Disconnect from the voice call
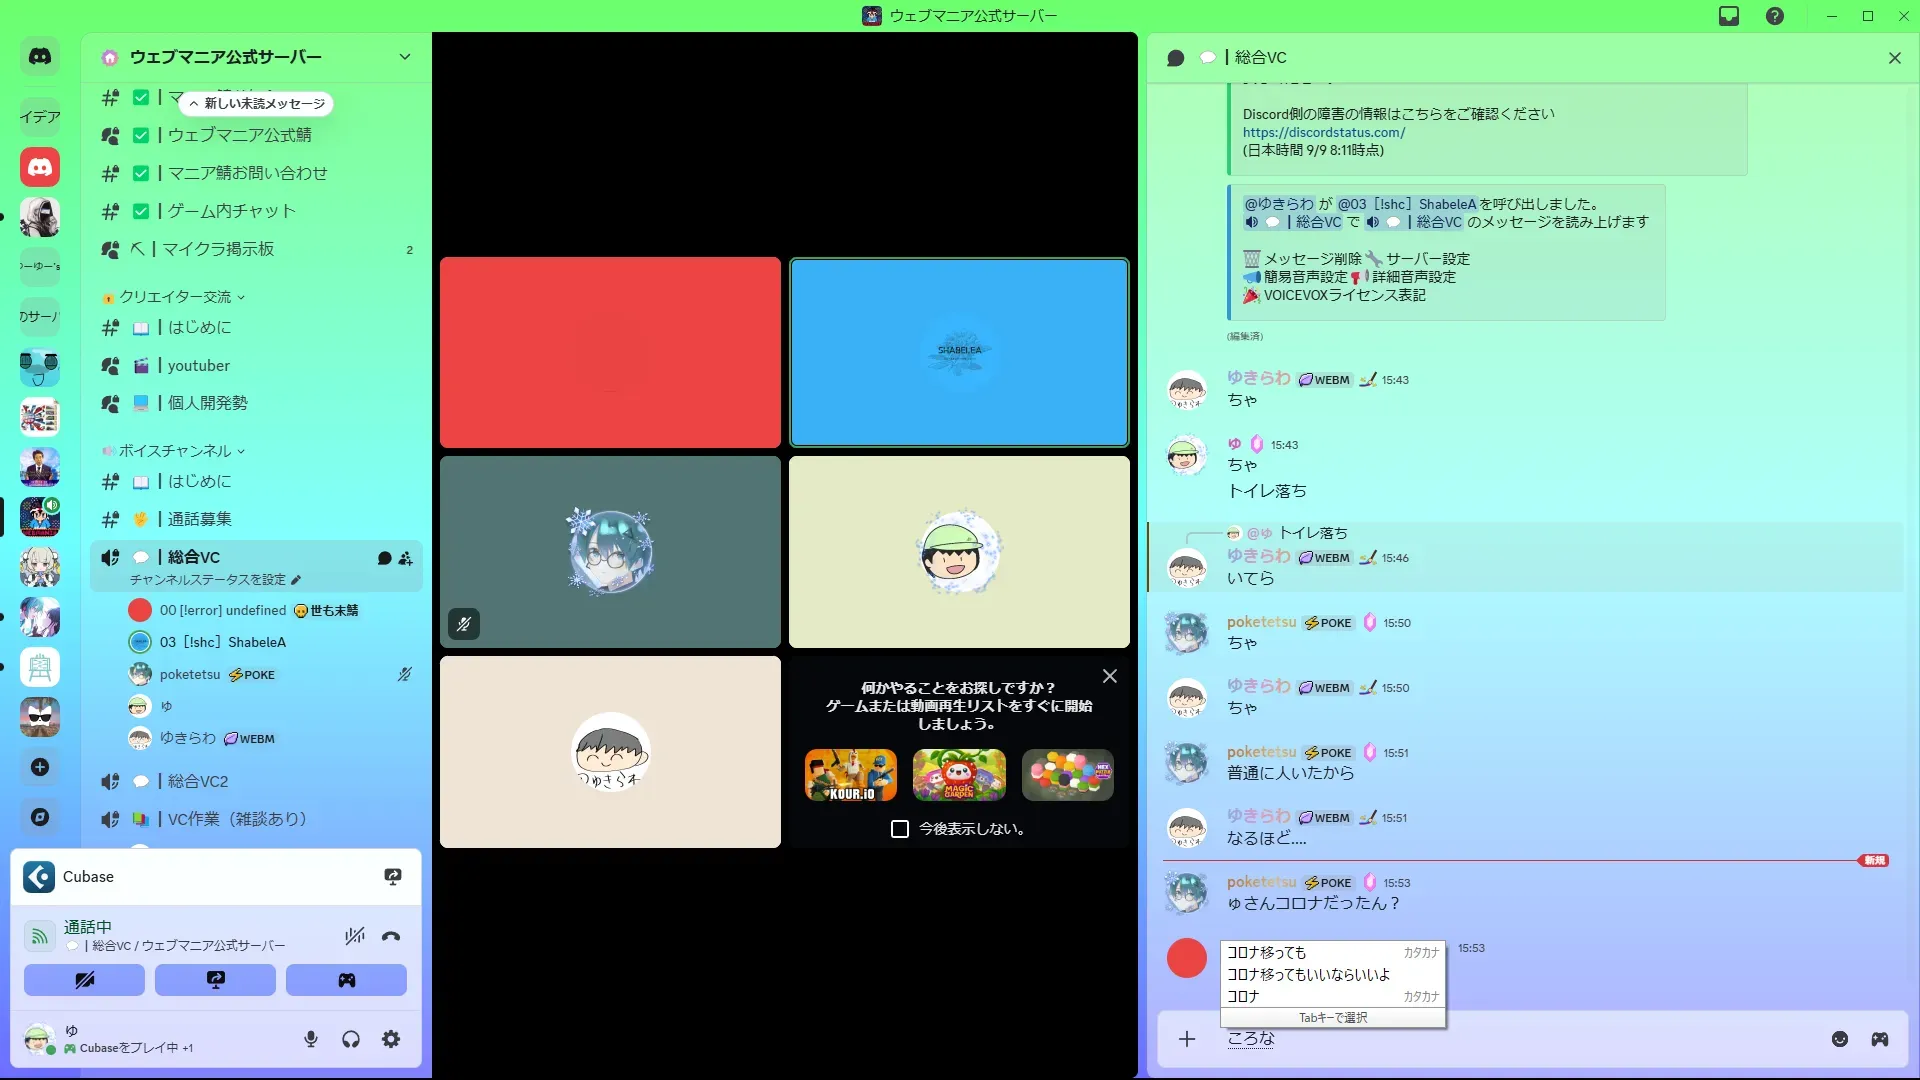 (x=391, y=937)
